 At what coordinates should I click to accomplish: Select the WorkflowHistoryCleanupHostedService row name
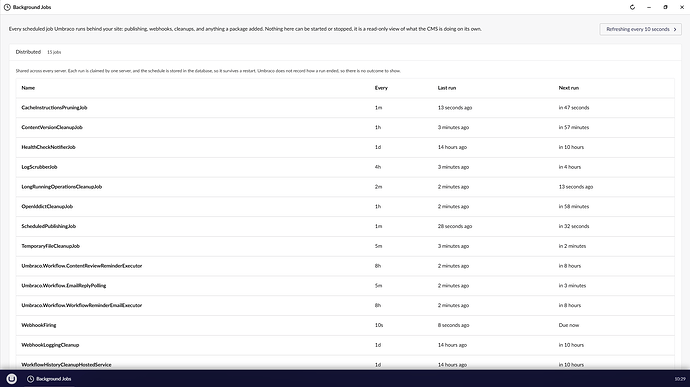tap(66, 365)
